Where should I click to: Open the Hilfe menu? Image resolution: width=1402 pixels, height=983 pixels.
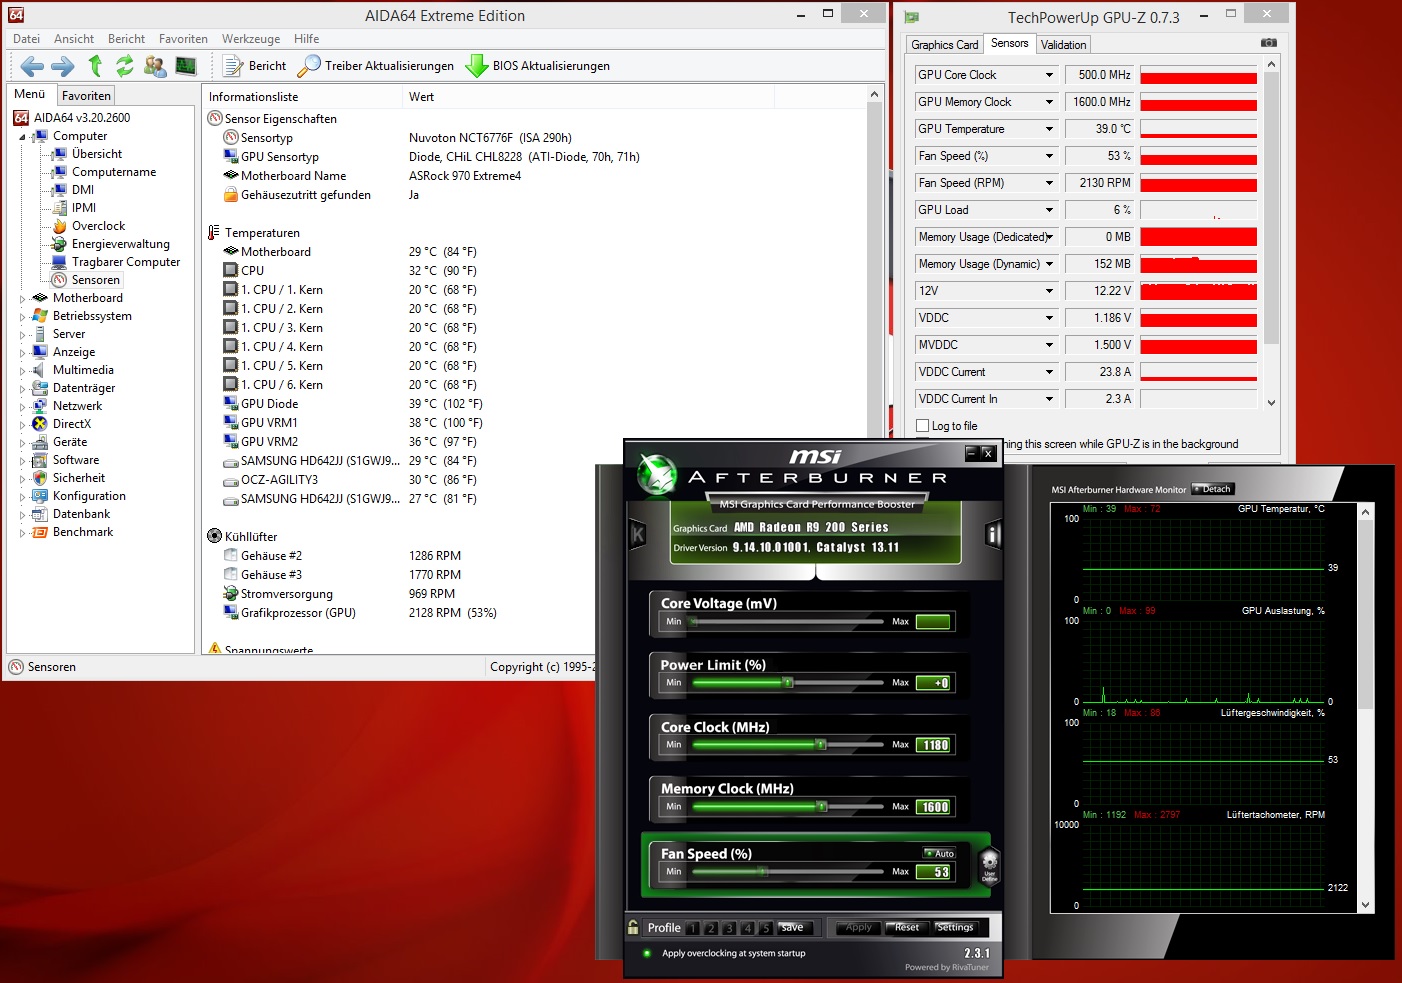coord(307,39)
